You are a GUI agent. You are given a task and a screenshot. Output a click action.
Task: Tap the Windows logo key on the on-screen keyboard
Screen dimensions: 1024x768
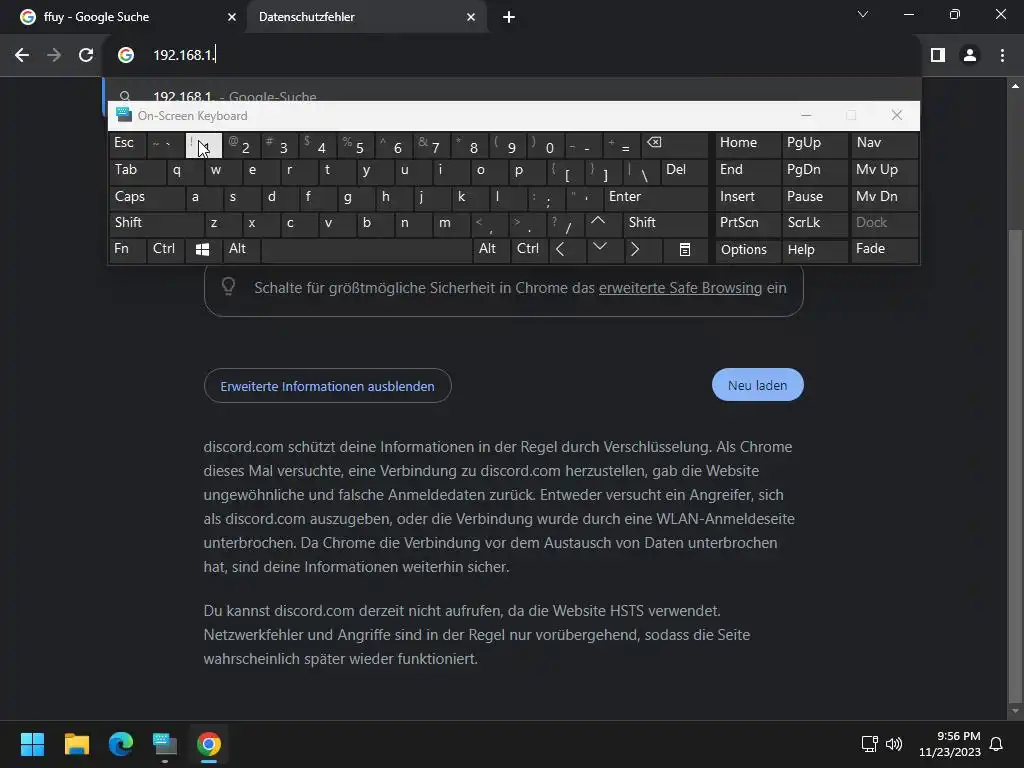202,250
